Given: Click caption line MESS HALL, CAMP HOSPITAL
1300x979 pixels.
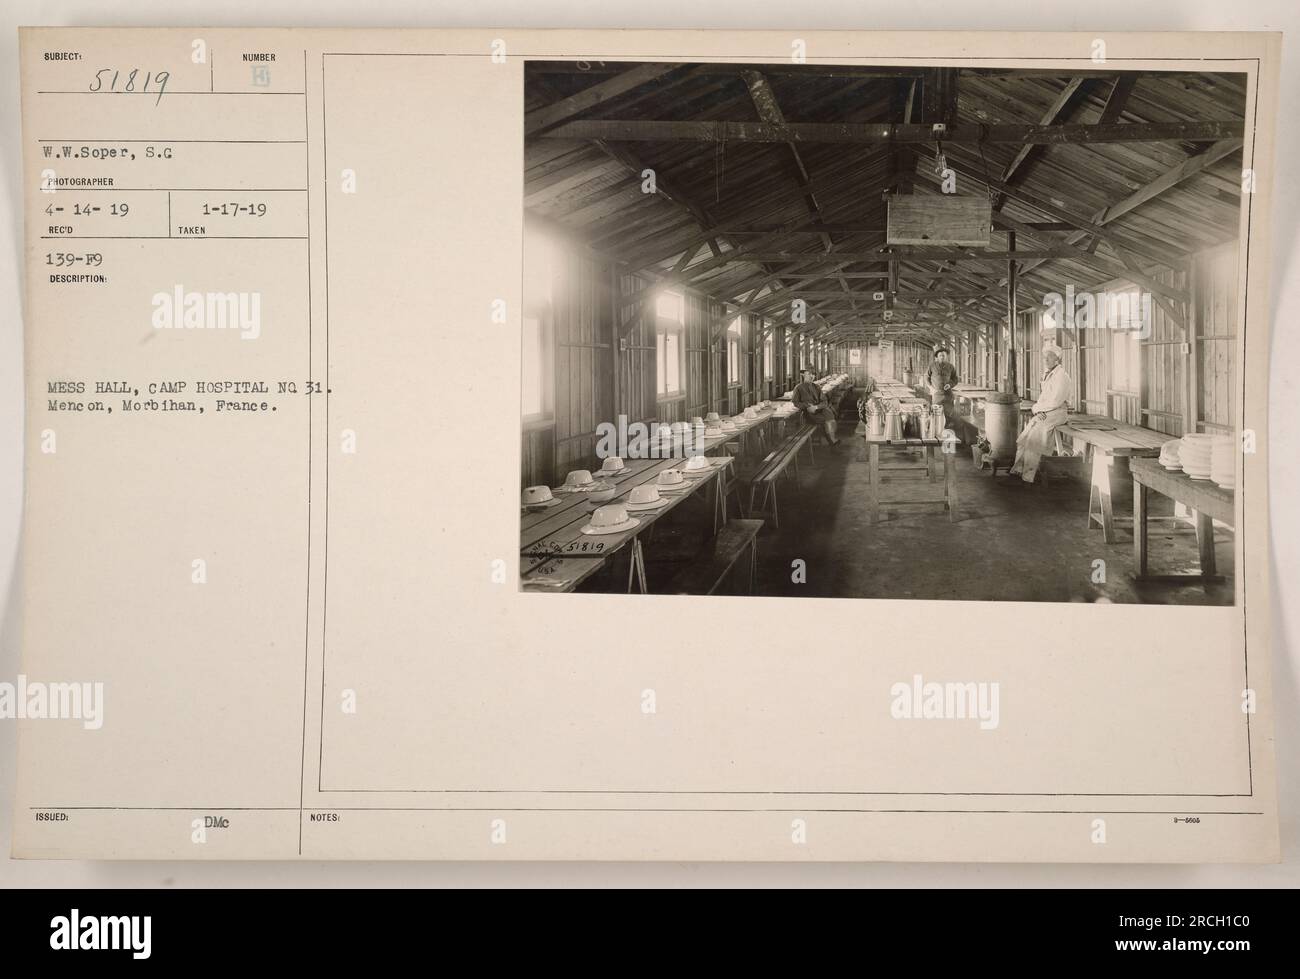Looking at the screenshot, I should point(188,389).
